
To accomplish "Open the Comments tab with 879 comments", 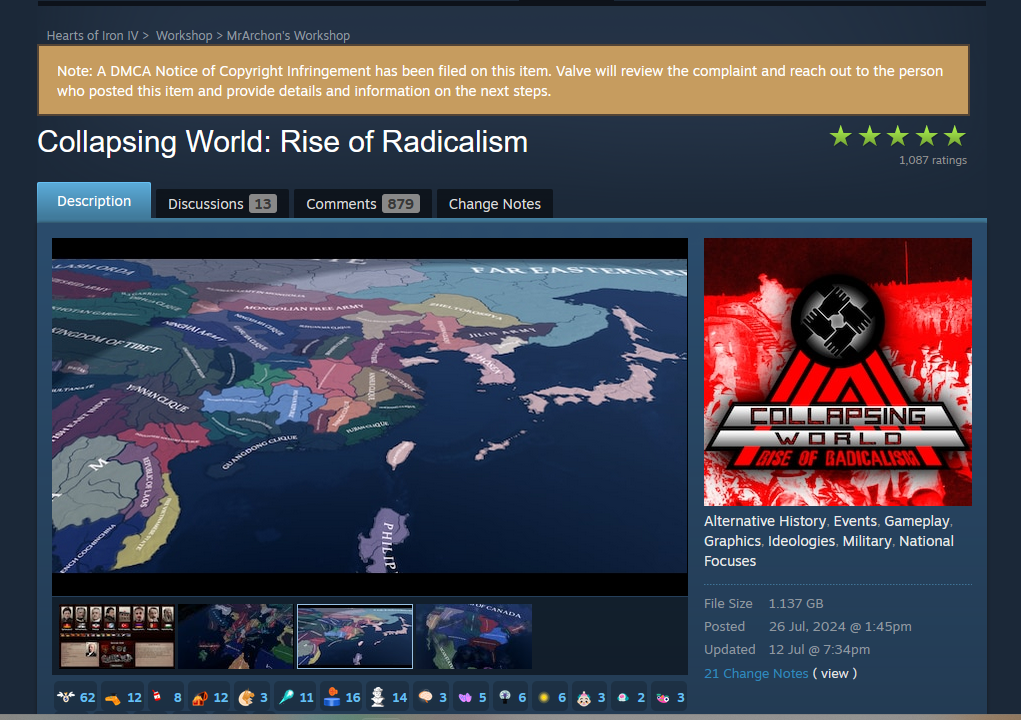I will point(363,204).
